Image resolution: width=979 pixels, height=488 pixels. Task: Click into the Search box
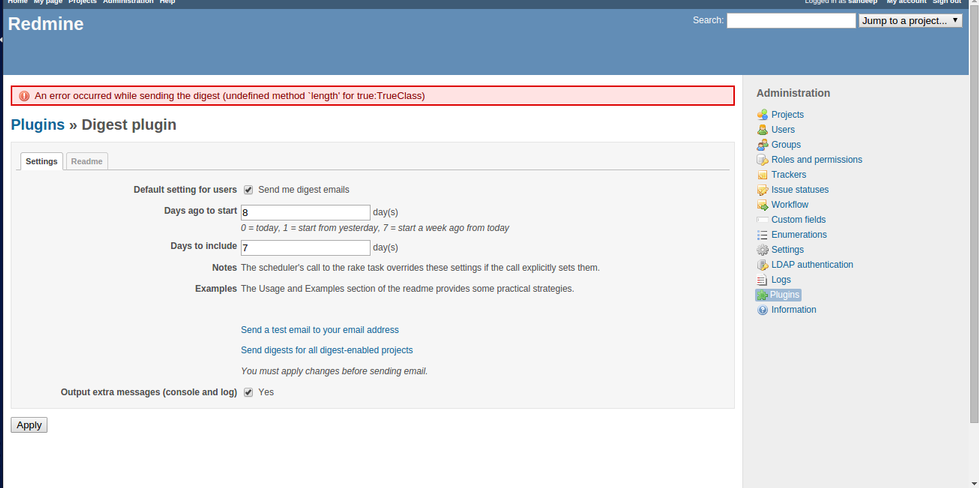[790, 20]
